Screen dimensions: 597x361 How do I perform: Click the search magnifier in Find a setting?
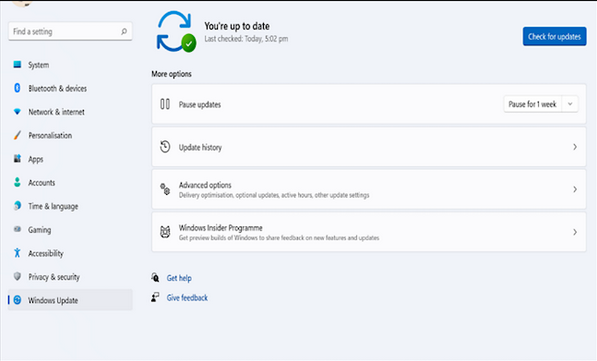point(124,32)
